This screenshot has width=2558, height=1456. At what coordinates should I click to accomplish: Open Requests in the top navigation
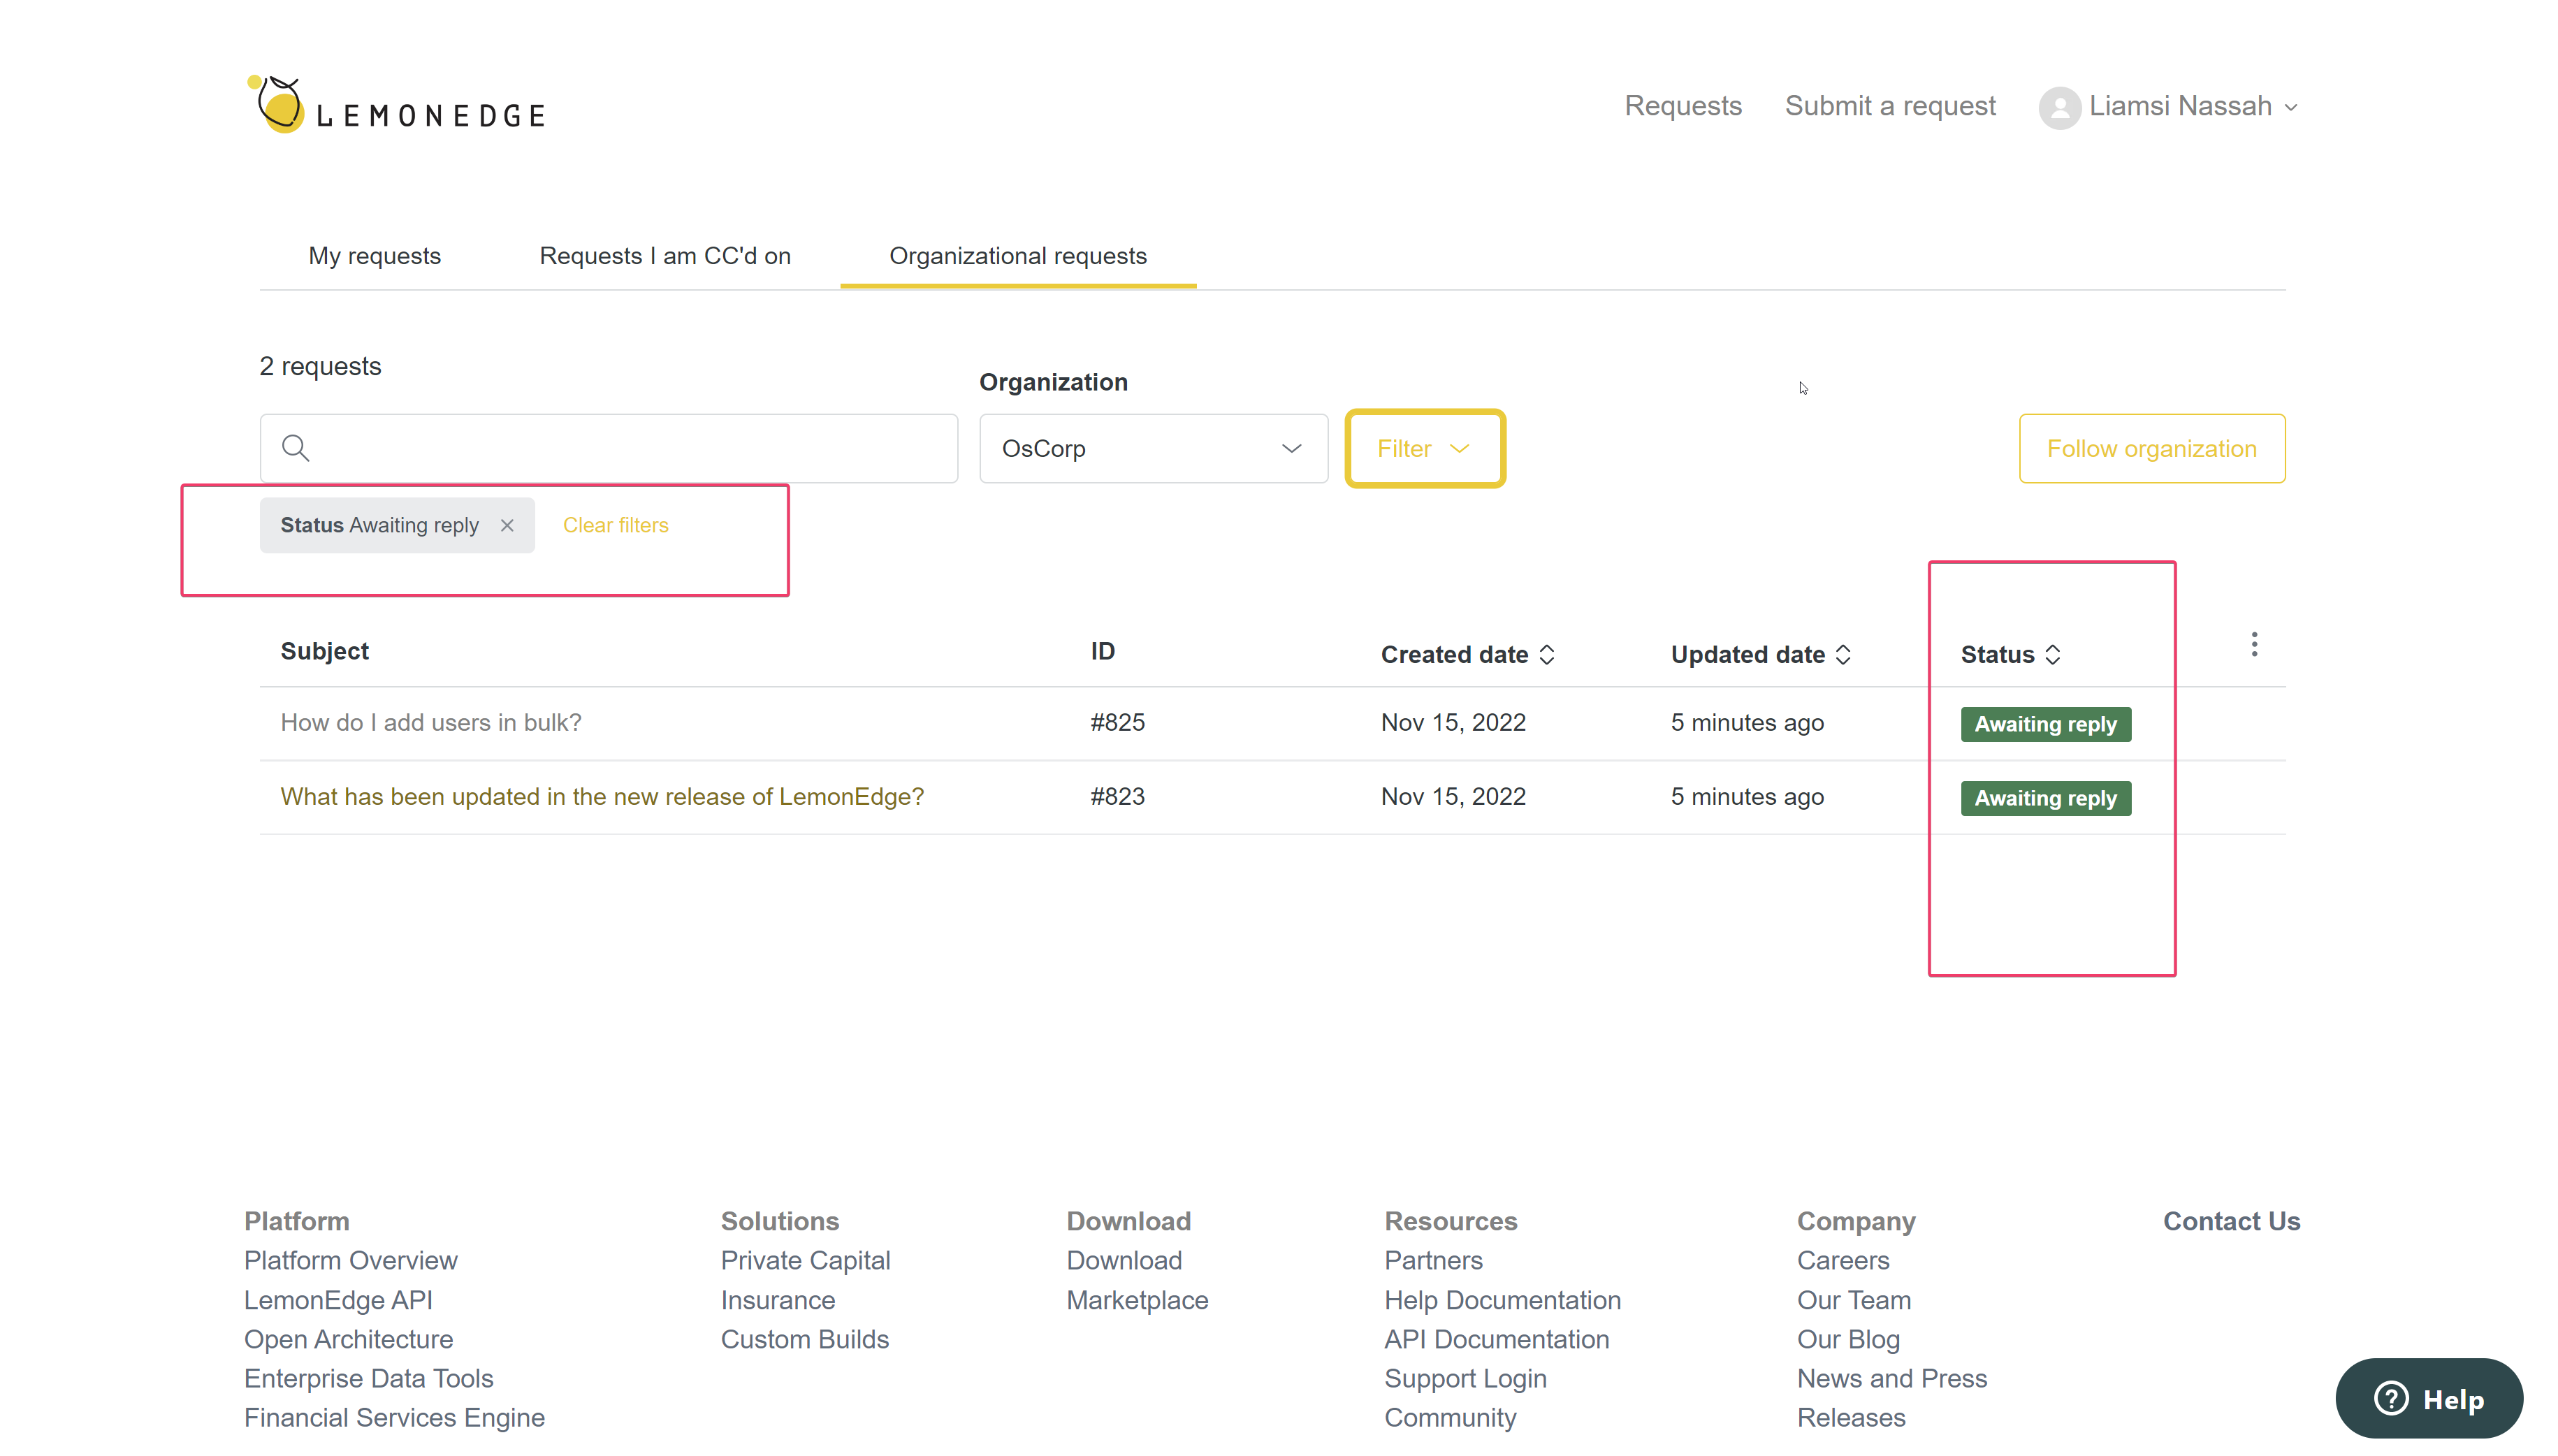(x=1682, y=106)
